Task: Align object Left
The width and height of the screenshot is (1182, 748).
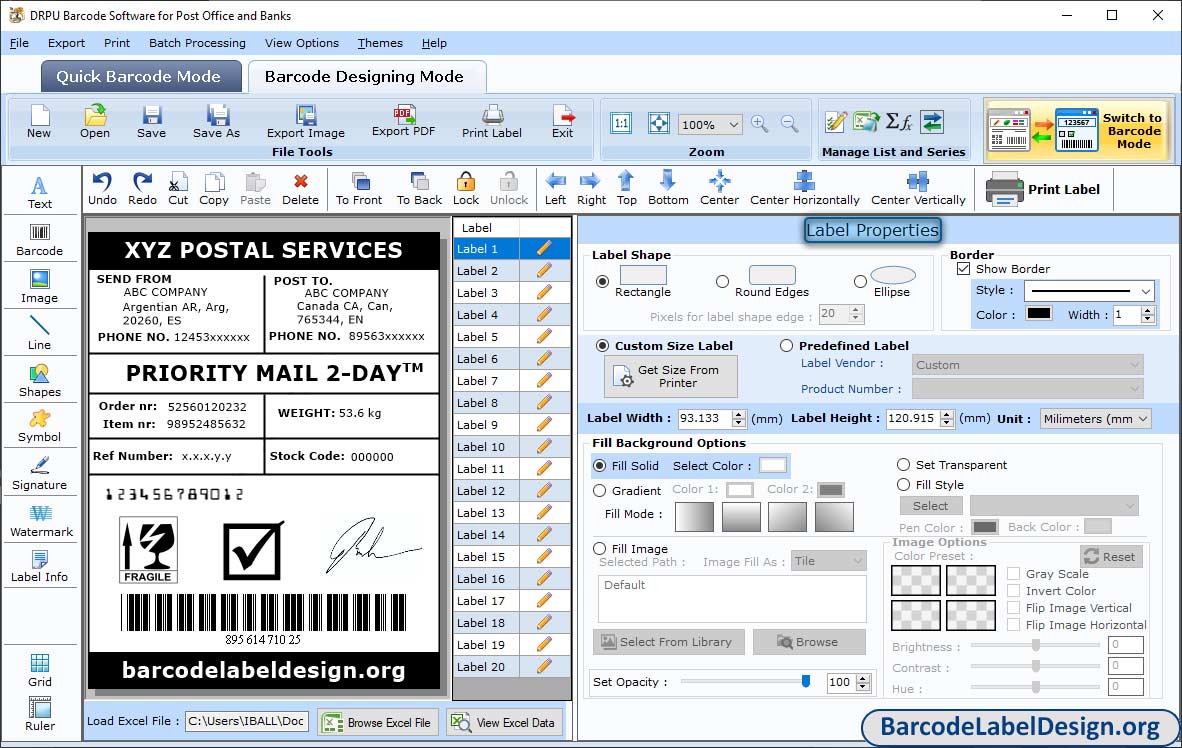Action: pyautogui.click(x=556, y=189)
